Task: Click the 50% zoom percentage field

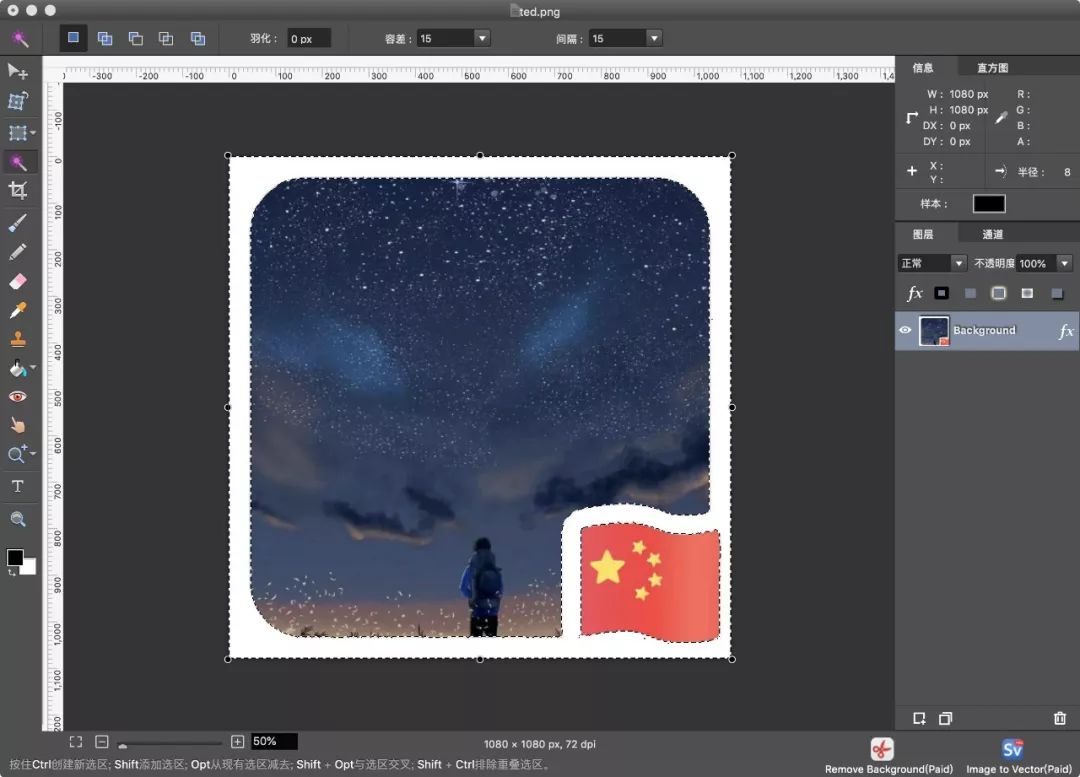Action: (274, 741)
